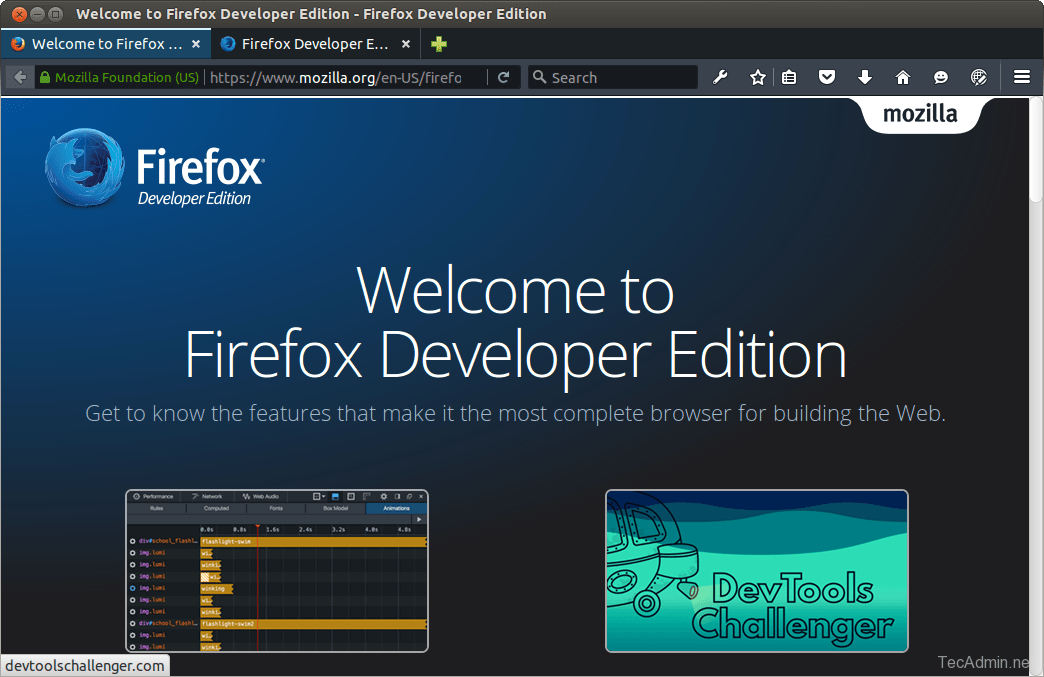Click the Mozilla Foundation (US) security badge
1044x677 pixels.
119,77
